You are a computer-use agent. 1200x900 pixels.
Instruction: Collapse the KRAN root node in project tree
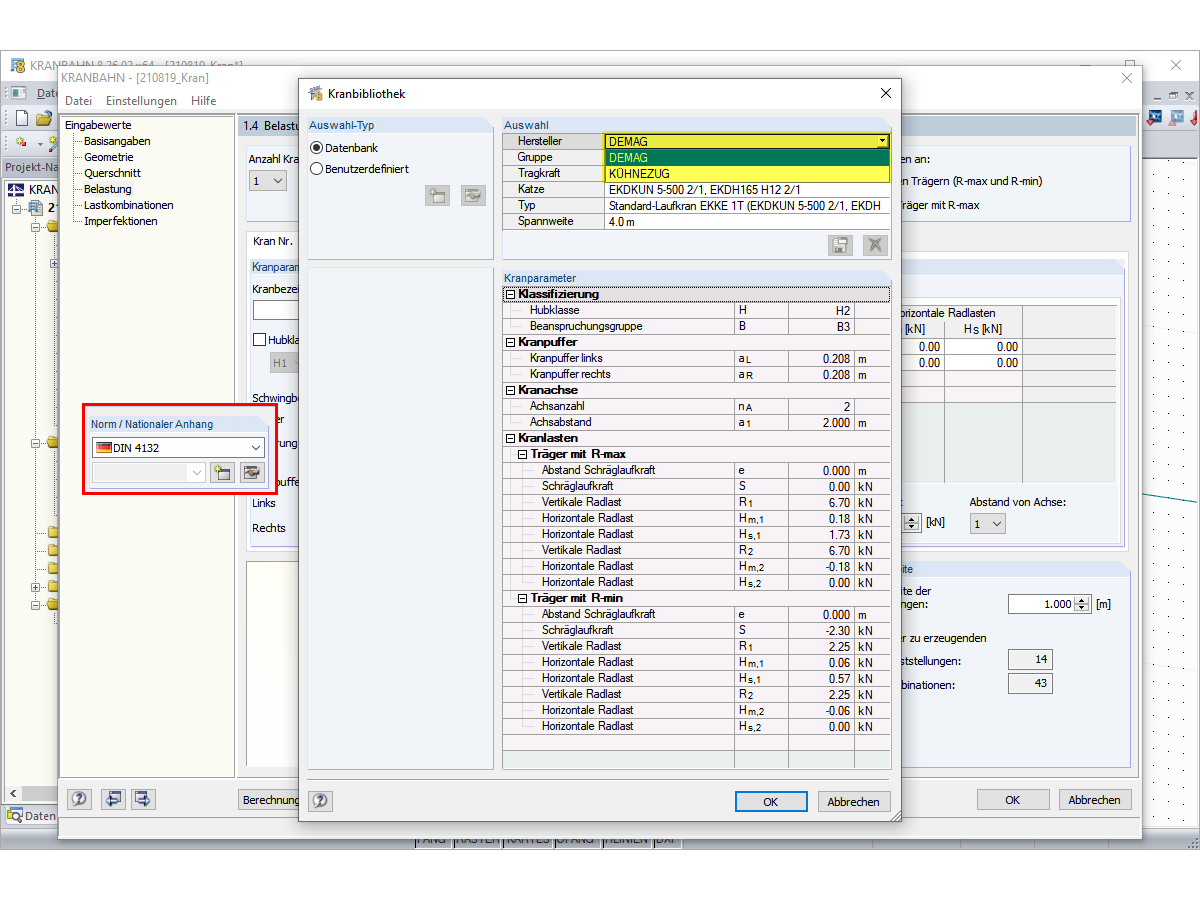17,208
